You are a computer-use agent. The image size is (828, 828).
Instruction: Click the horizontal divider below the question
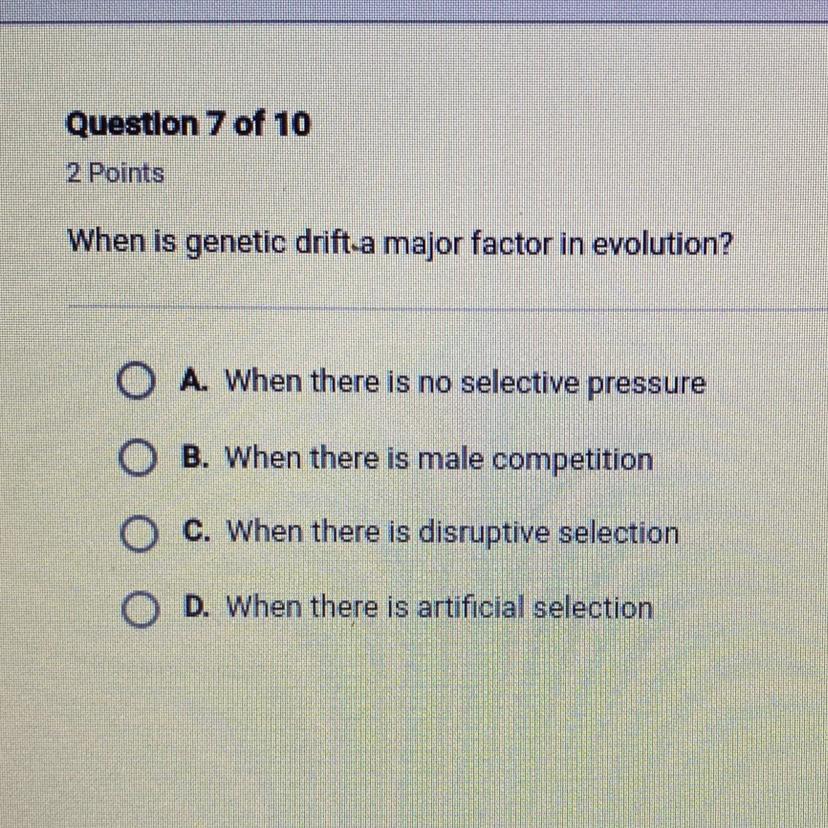tap(448, 307)
